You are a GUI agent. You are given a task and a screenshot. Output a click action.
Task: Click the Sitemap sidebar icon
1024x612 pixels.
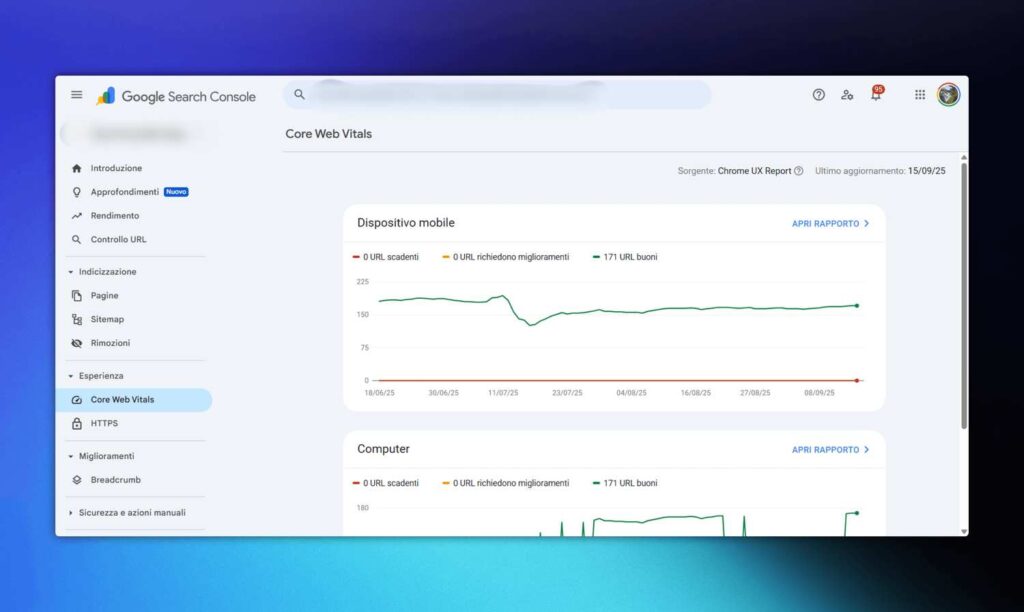click(x=77, y=319)
